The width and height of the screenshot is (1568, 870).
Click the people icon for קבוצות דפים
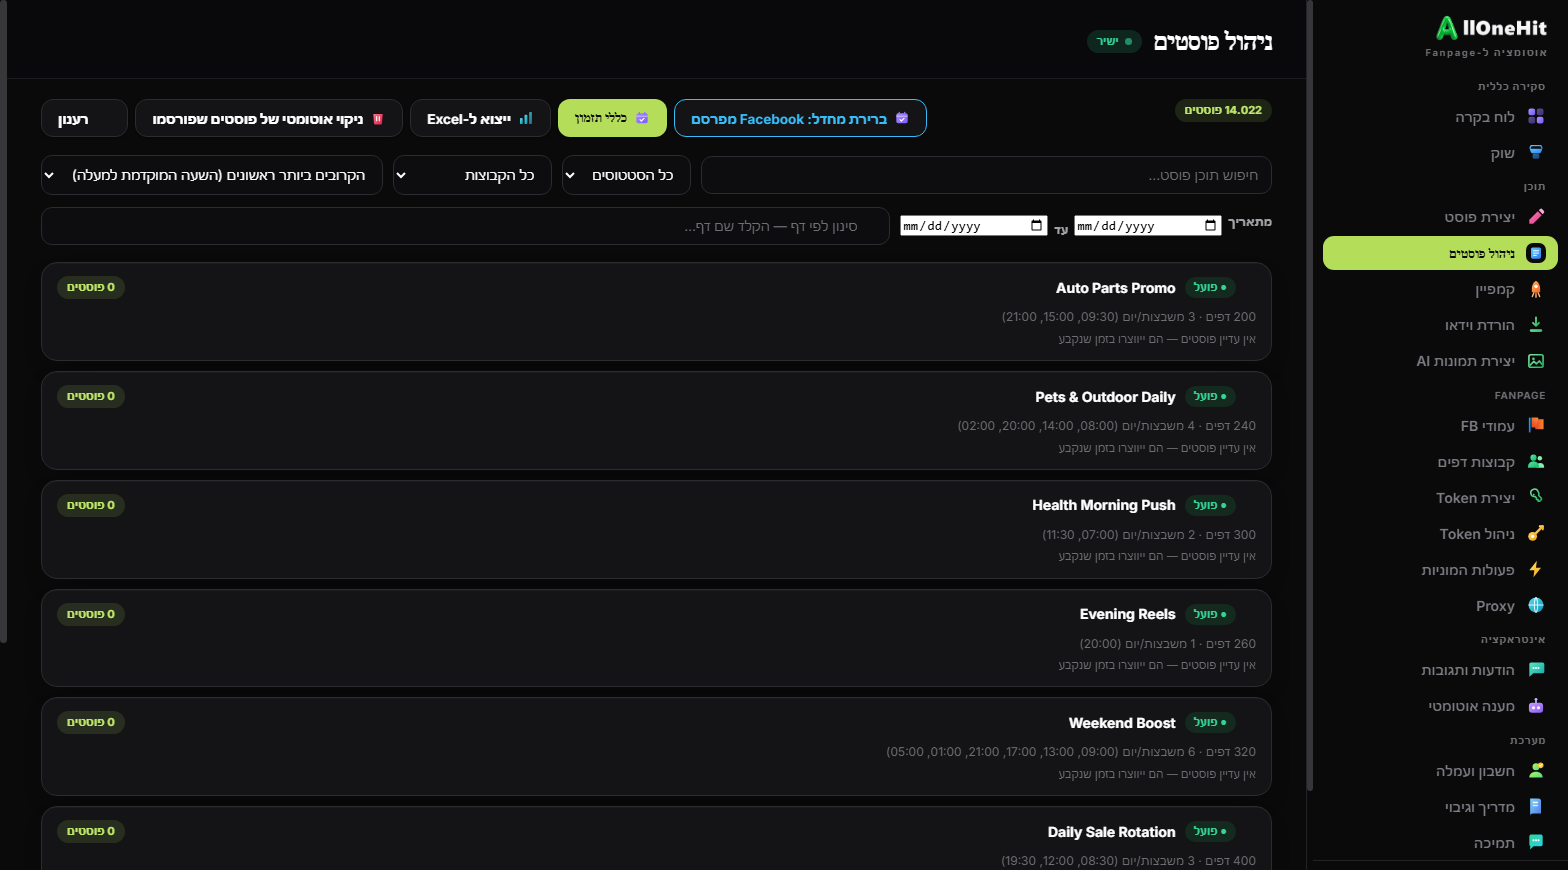(x=1536, y=462)
